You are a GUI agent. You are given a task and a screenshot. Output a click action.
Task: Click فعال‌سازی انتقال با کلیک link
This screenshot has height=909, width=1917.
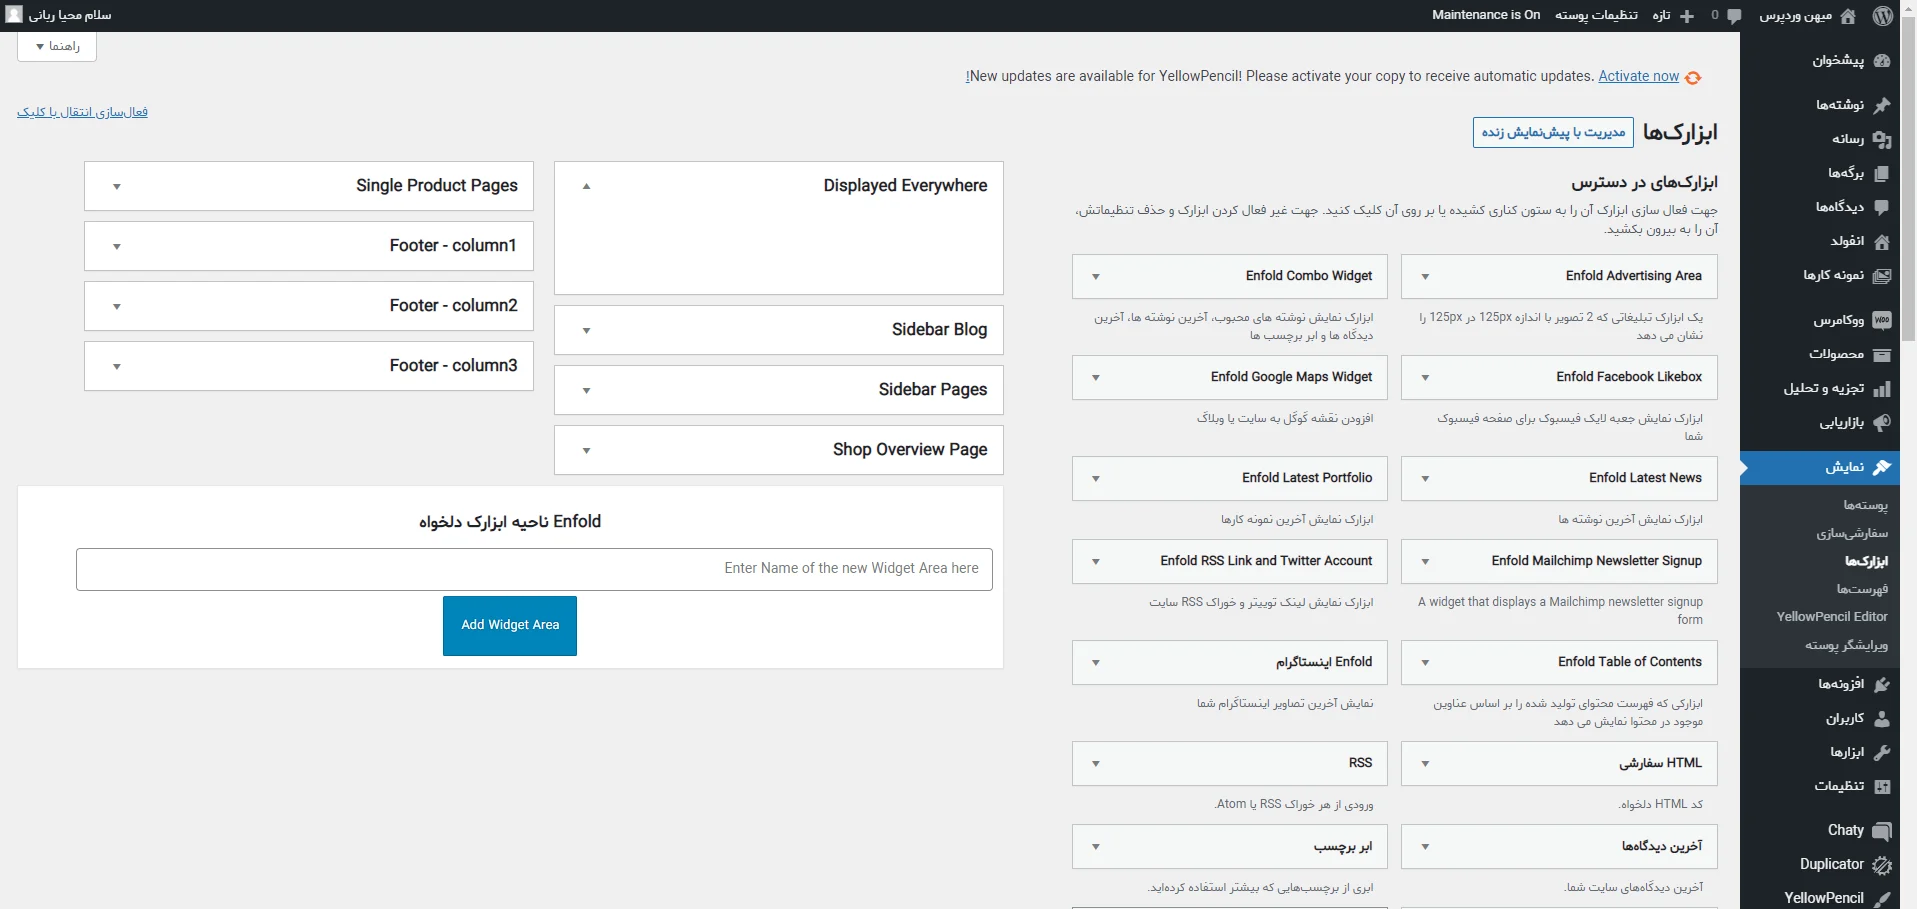(82, 112)
